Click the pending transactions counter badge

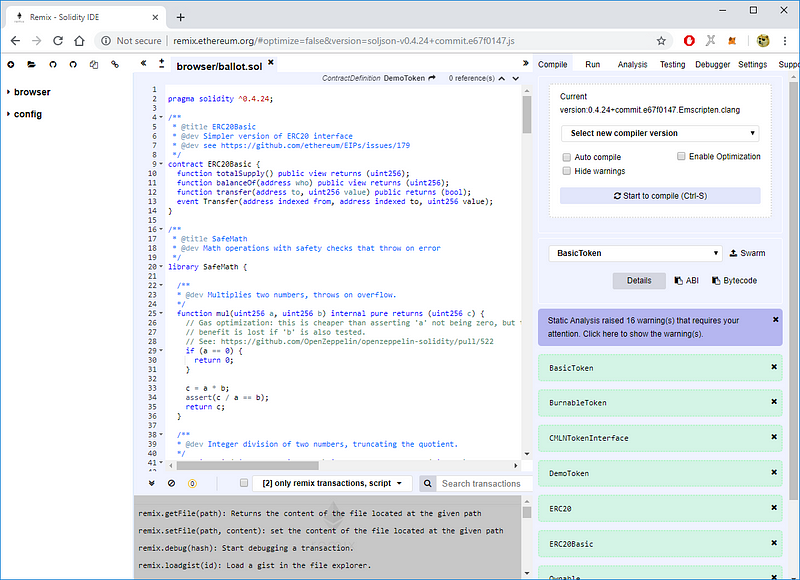pyautogui.click(x=192, y=484)
